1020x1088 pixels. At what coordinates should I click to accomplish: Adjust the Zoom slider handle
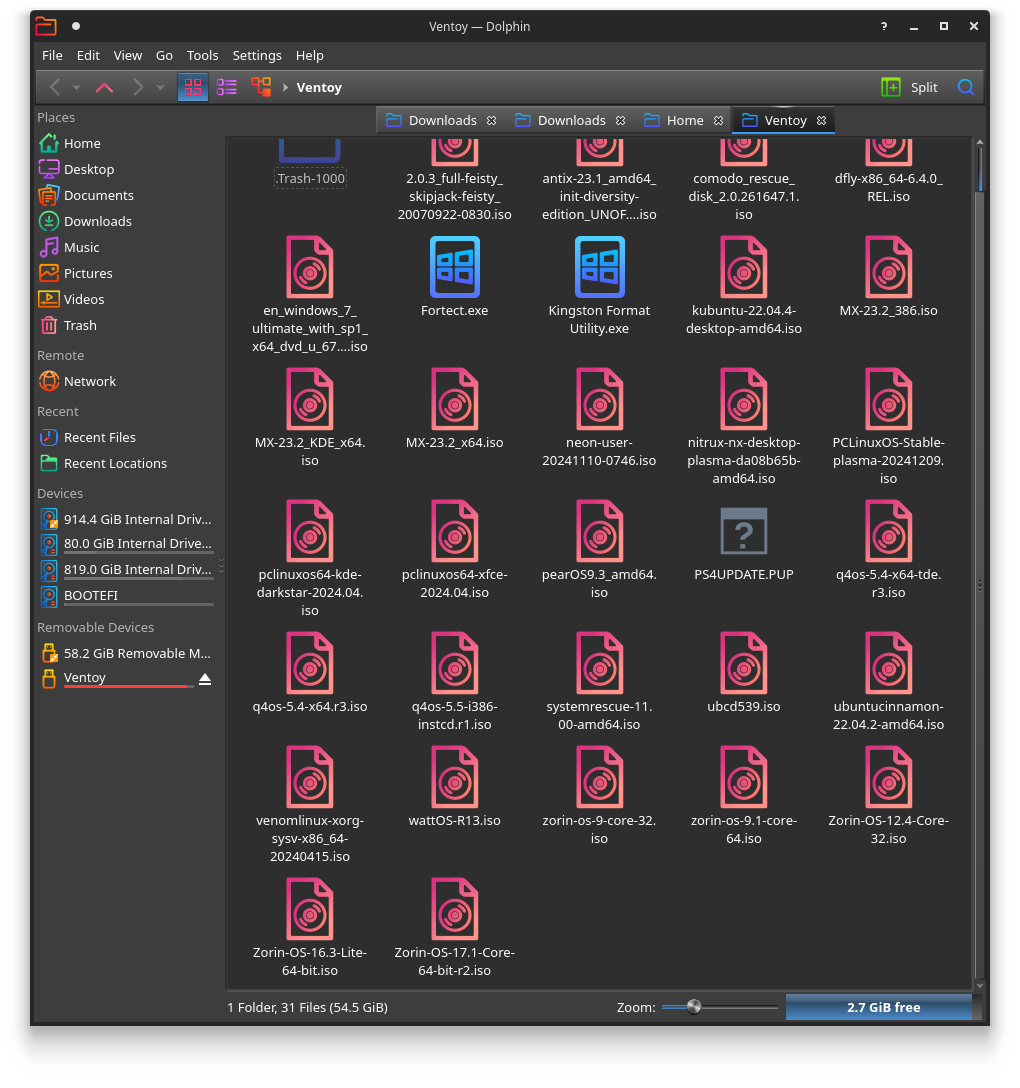[x=694, y=1008]
